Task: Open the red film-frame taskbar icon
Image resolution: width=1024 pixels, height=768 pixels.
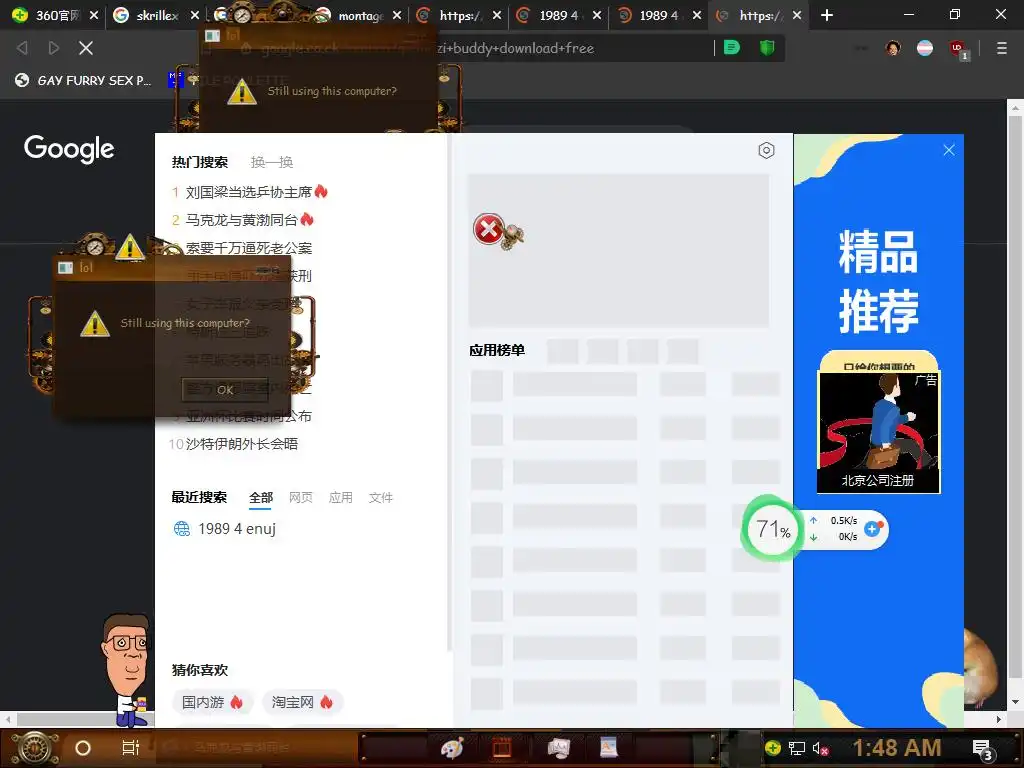Action: click(502, 748)
